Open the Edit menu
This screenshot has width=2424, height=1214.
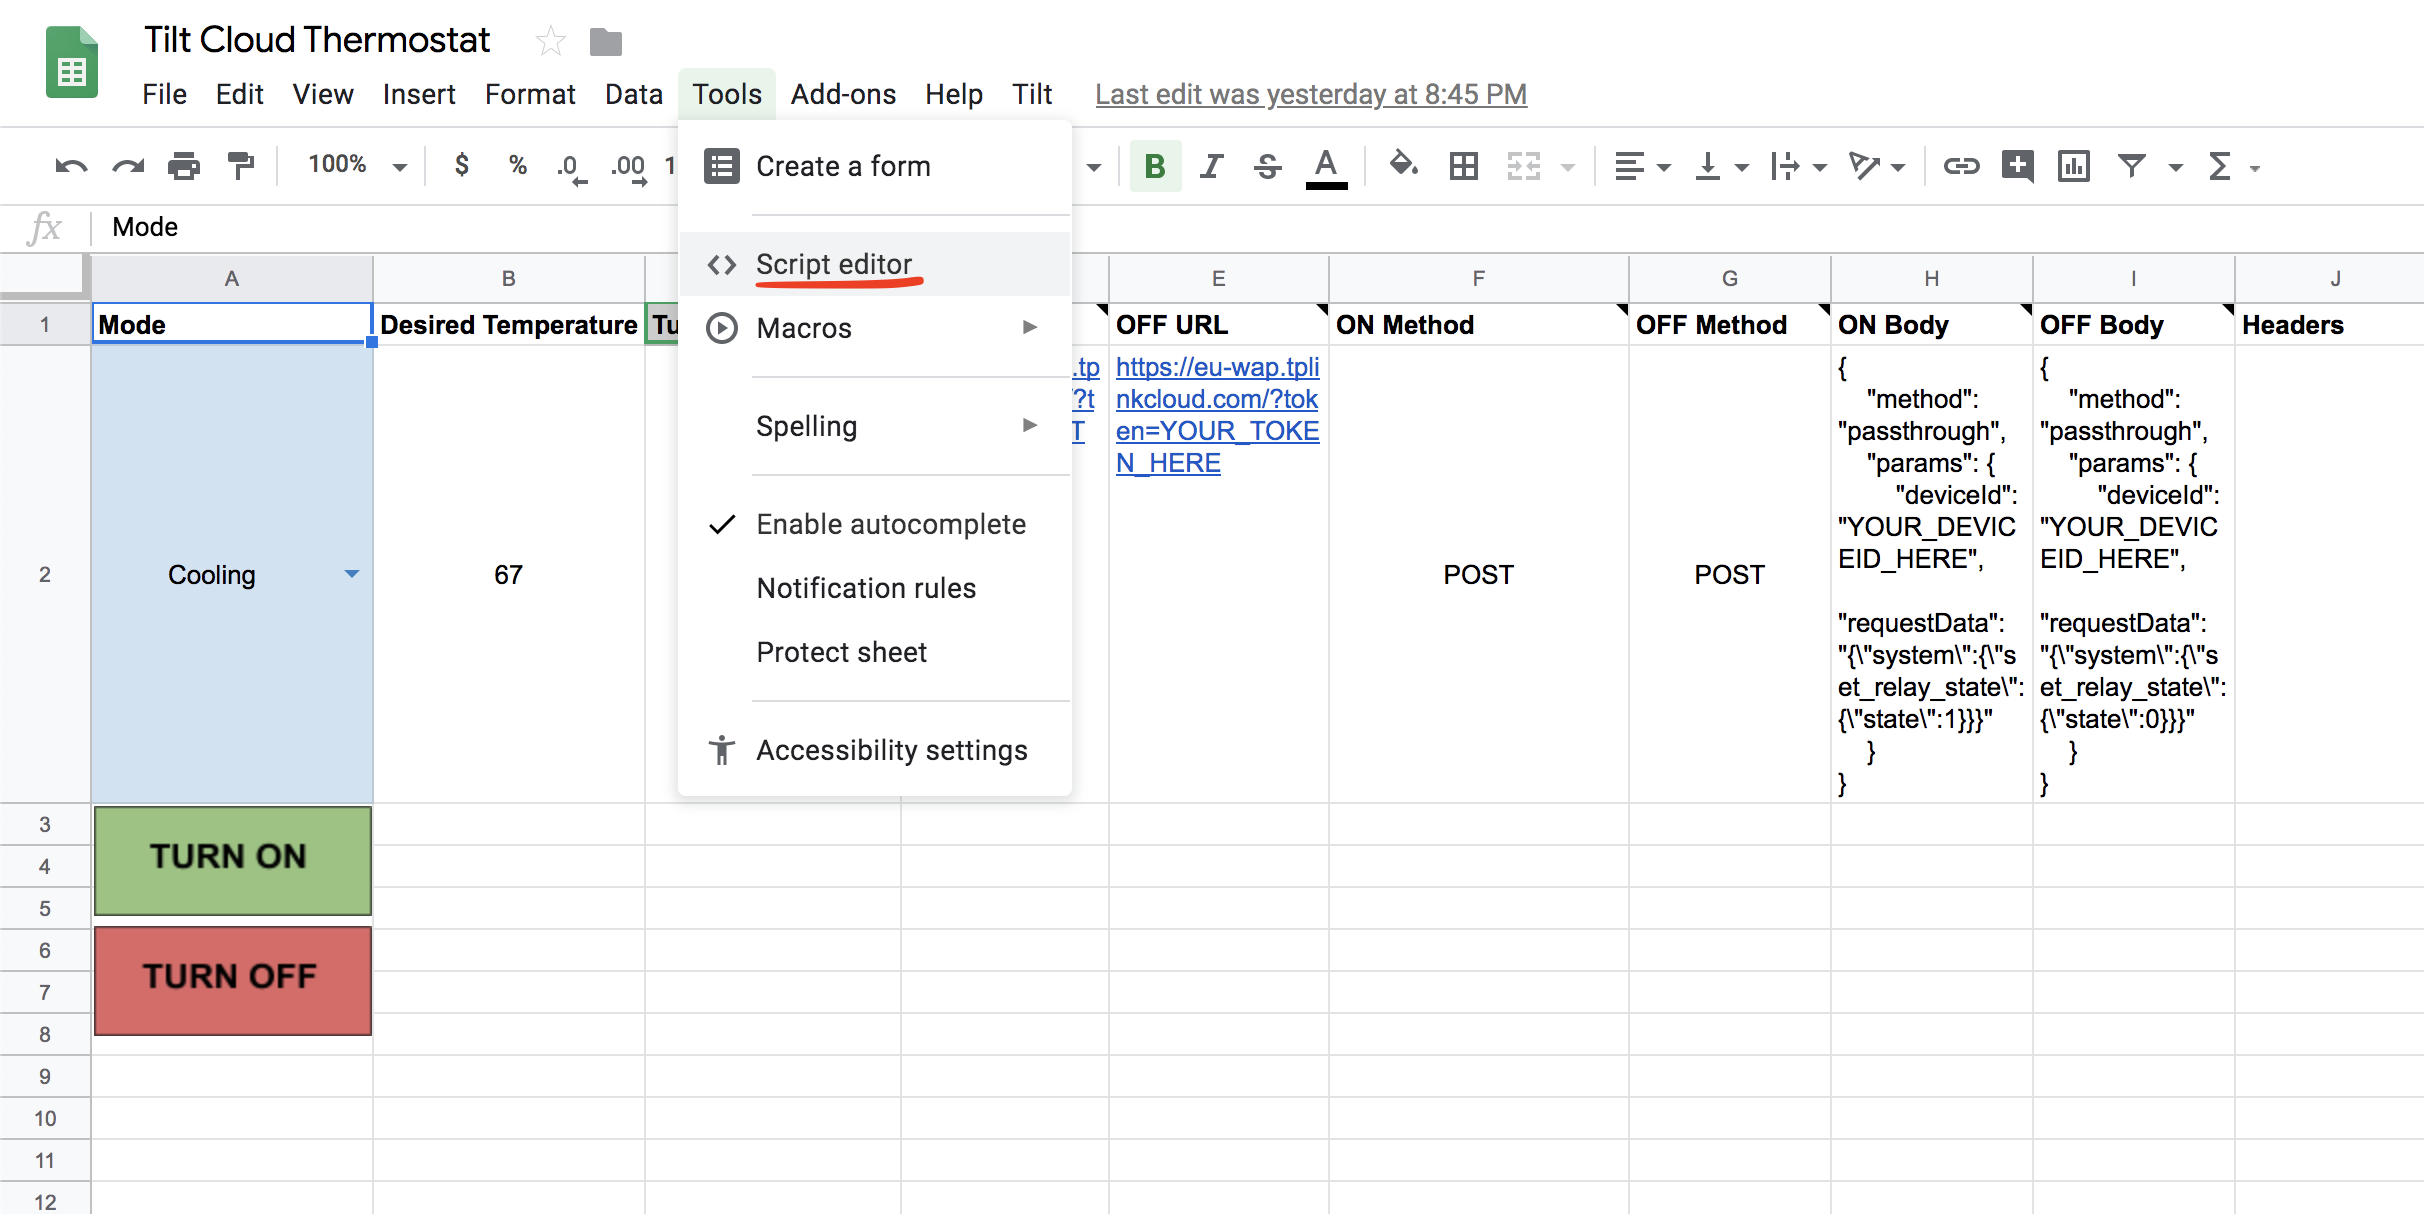pos(239,94)
